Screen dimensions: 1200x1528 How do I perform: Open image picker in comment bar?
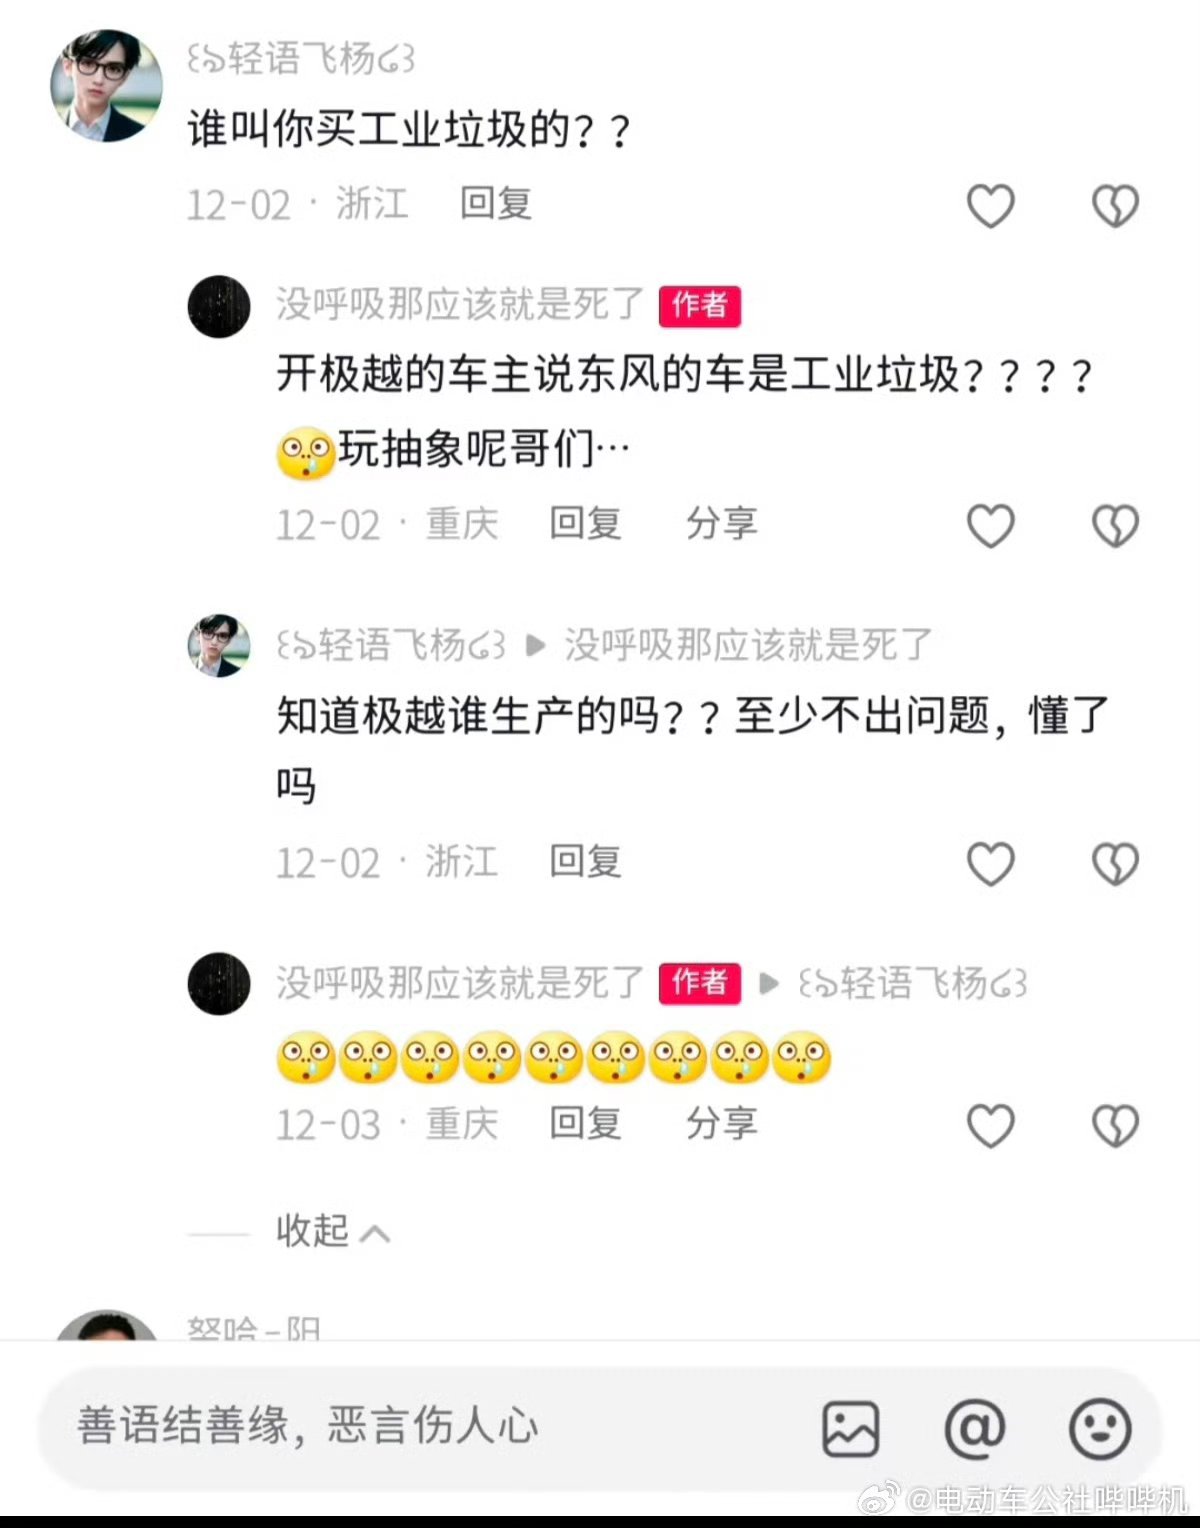(851, 1428)
